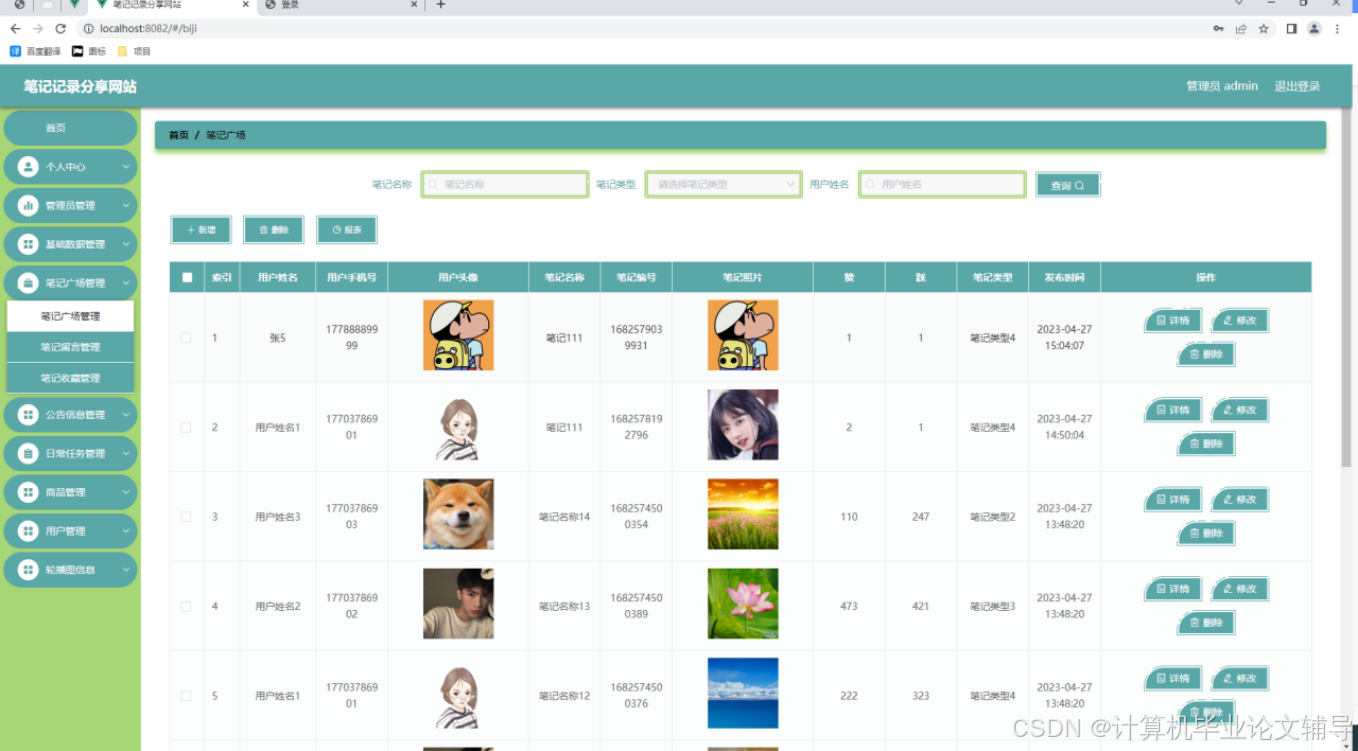The width and height of the screenshot is (1358, 751).
Task: Check the checkbox for index 2 row
Action: pyautogui.click(x=186, y=427)
